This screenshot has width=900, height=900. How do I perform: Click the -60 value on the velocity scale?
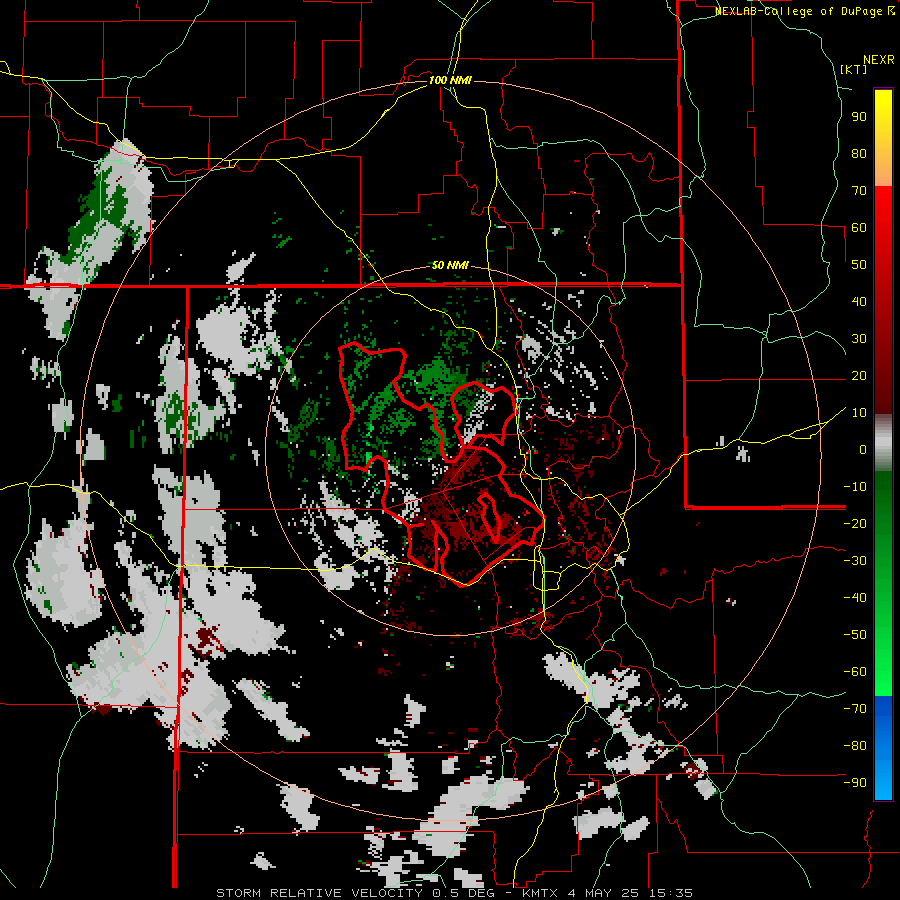855,672
